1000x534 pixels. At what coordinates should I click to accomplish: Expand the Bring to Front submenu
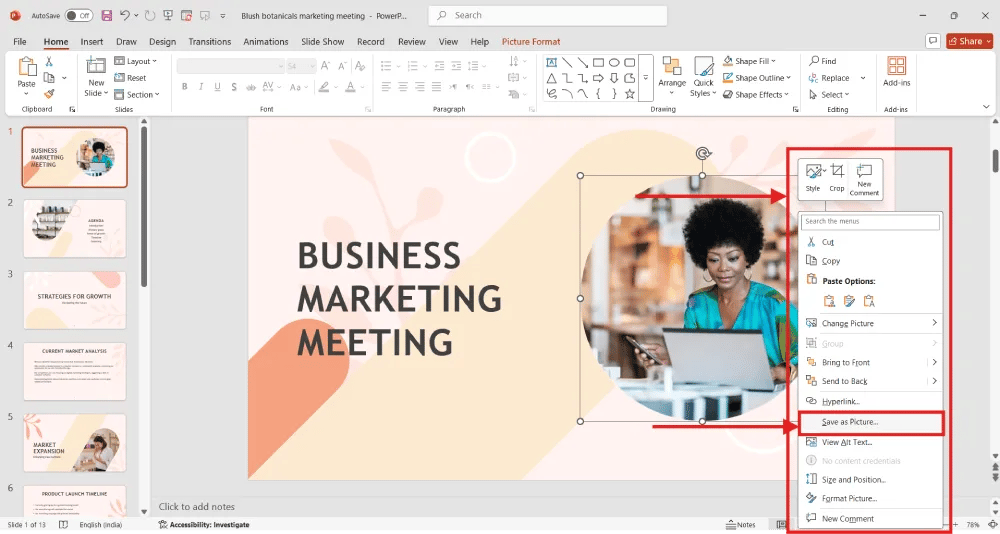tap(934, 362)
